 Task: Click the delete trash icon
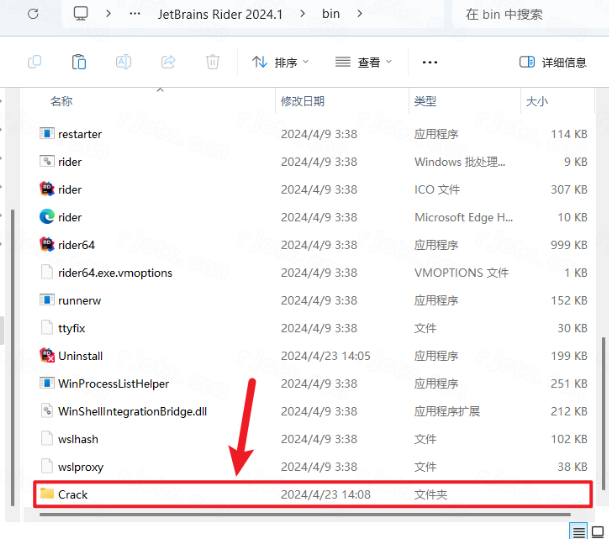click(x=212, y=62)
